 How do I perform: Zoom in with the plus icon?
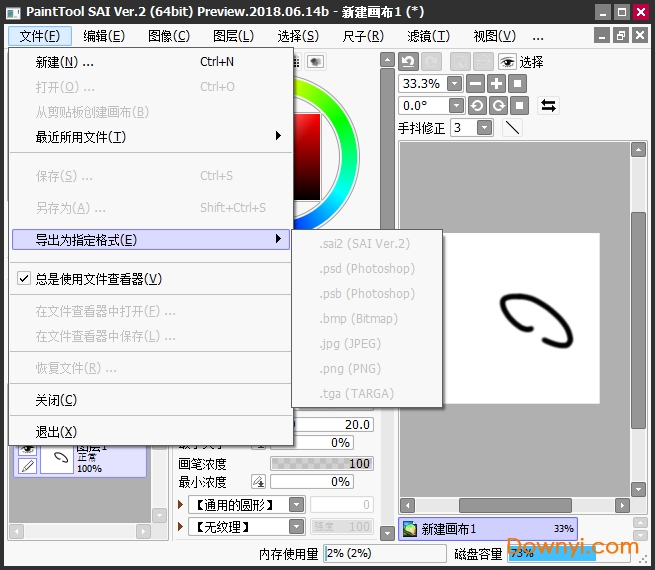point(497,84)
